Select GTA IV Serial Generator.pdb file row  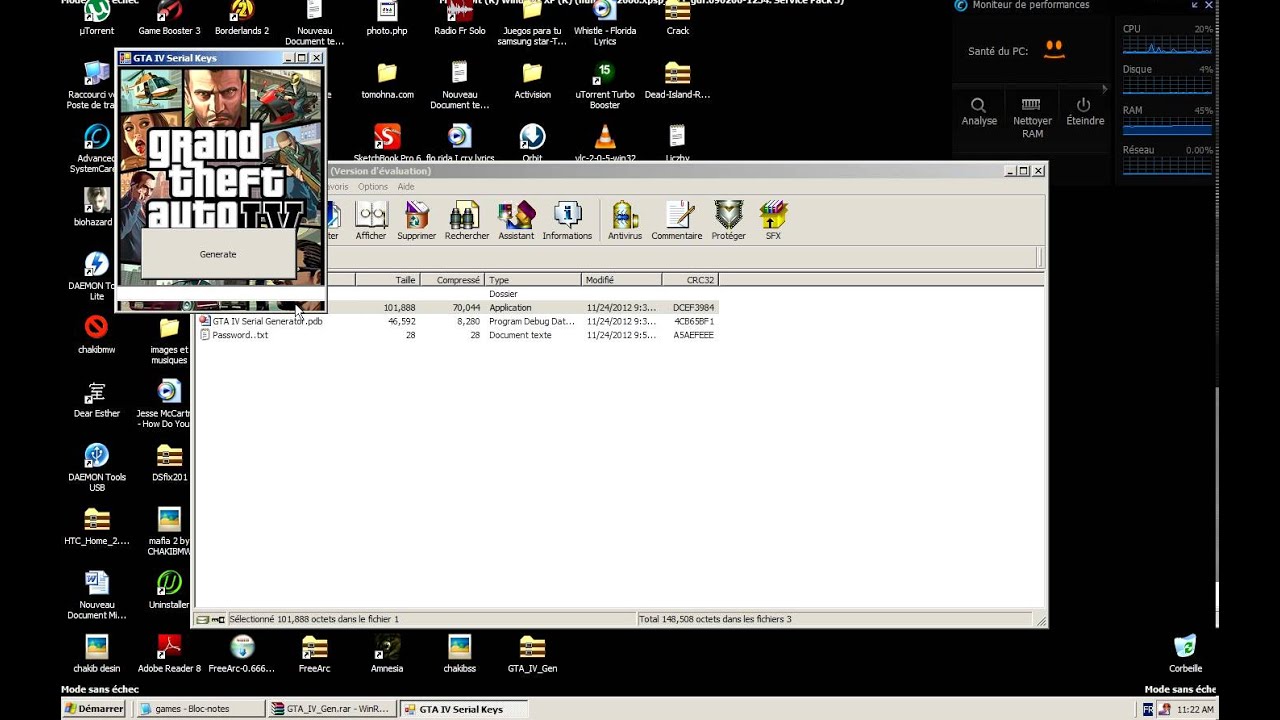[457, 321]
